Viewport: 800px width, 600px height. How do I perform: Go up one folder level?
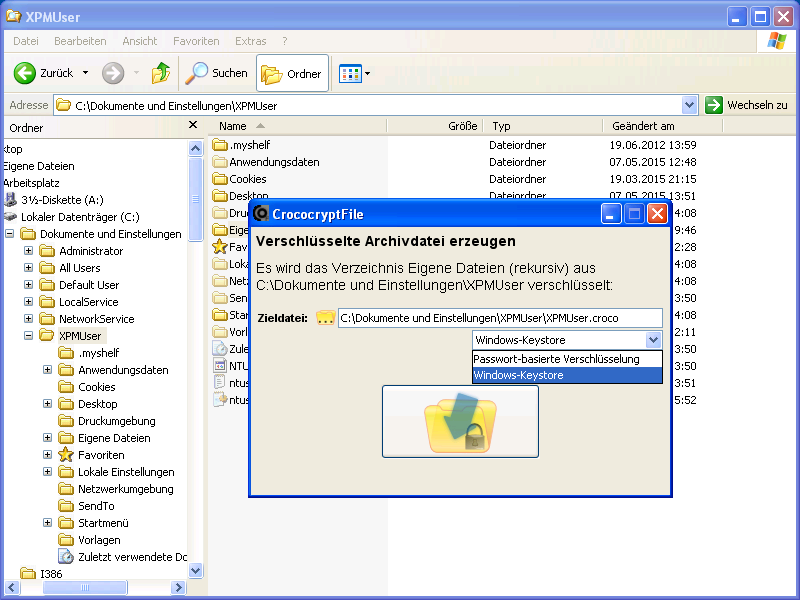(x=161, y=73)
